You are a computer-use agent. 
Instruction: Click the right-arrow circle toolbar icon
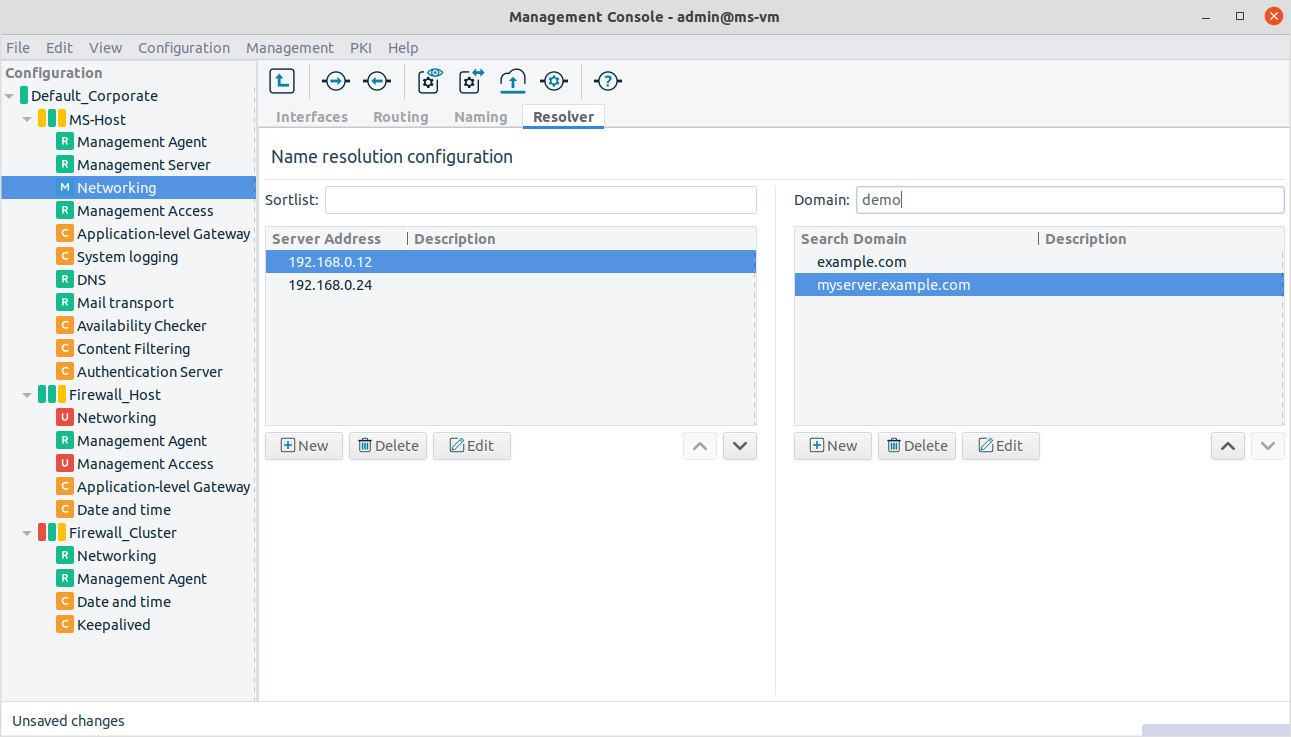click(336, 81)
